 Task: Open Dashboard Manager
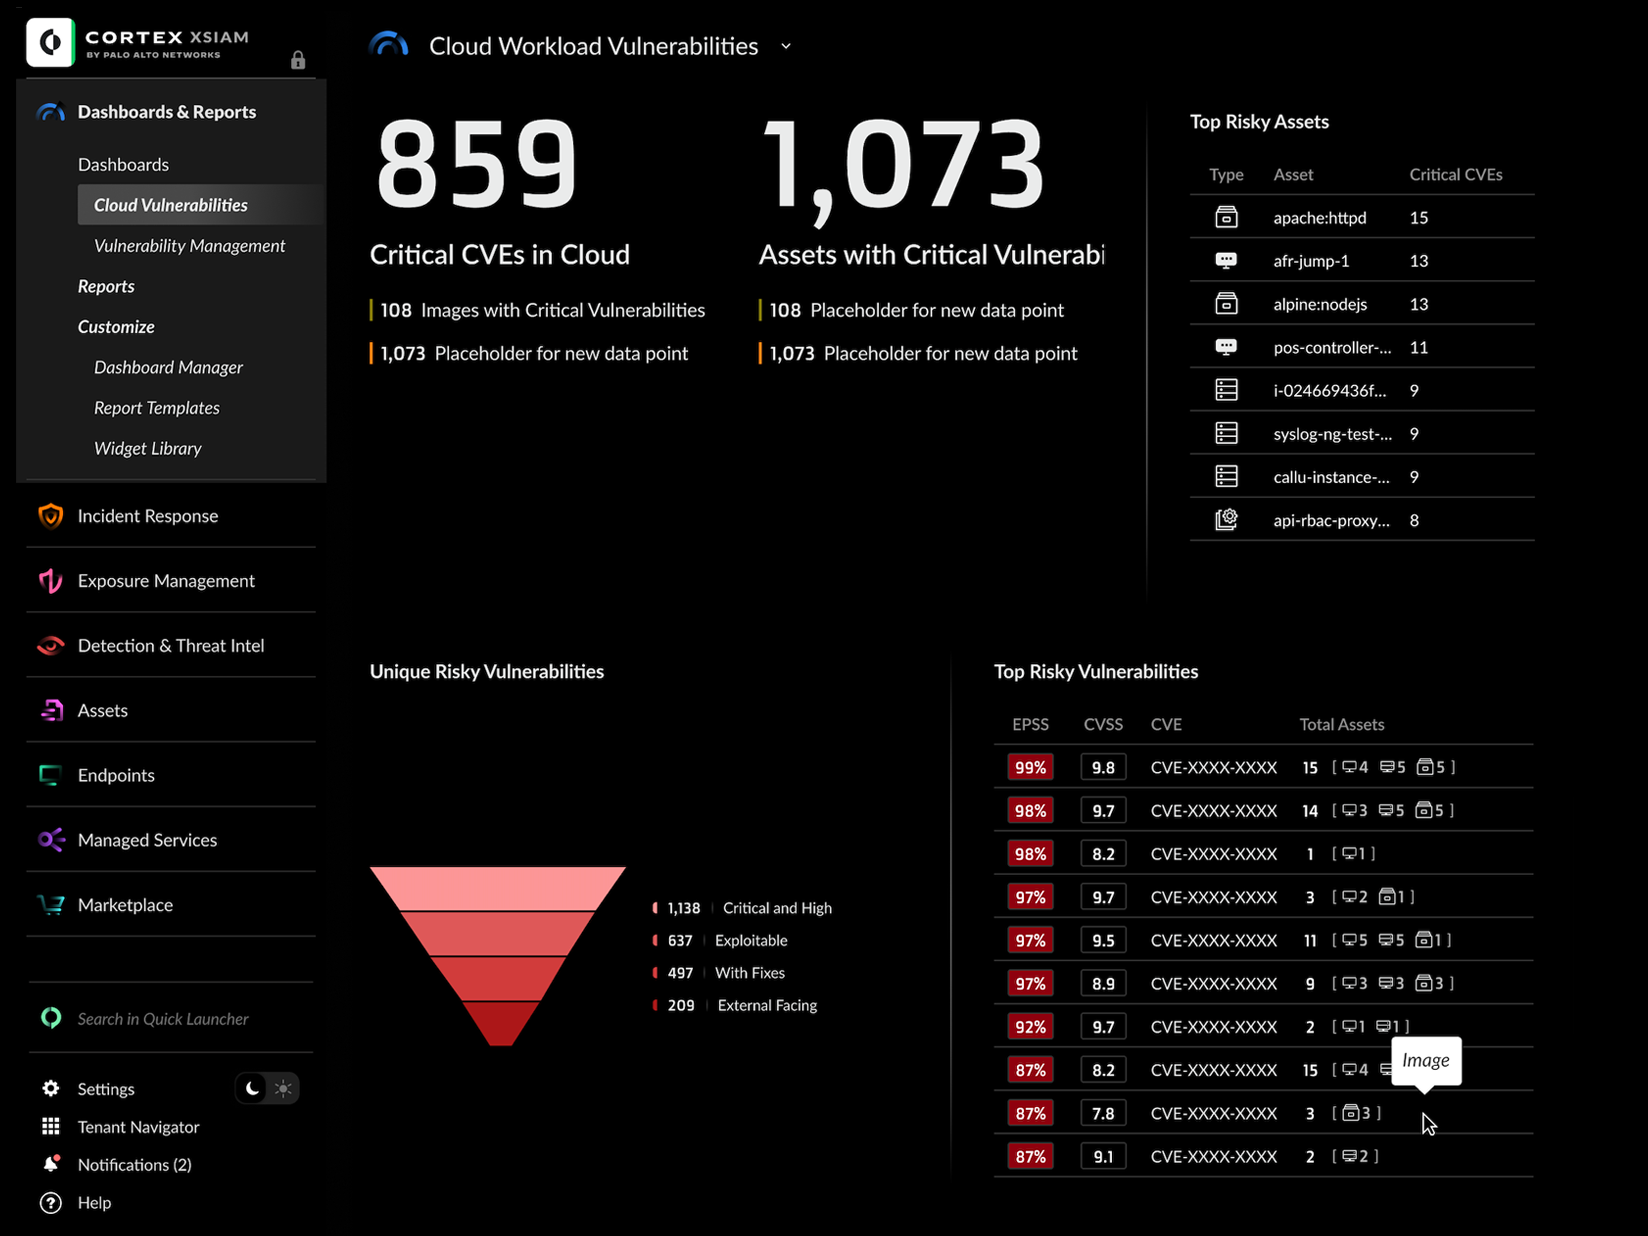pyautogui.click(x=168, y=367)
